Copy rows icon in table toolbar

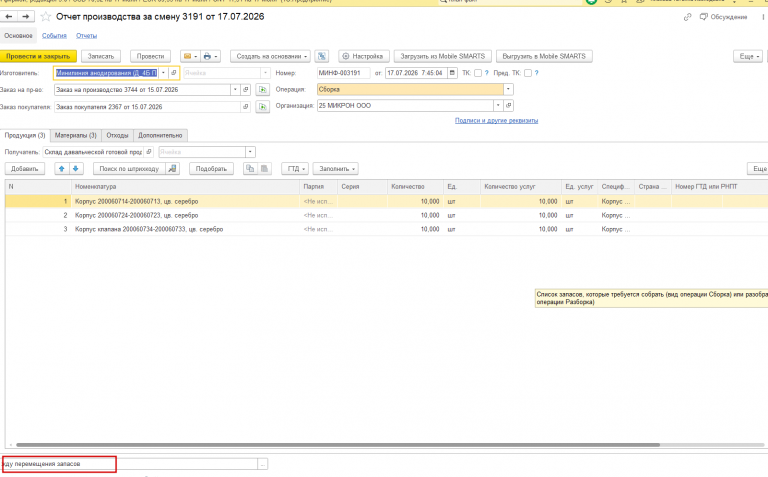coord(250,168)
